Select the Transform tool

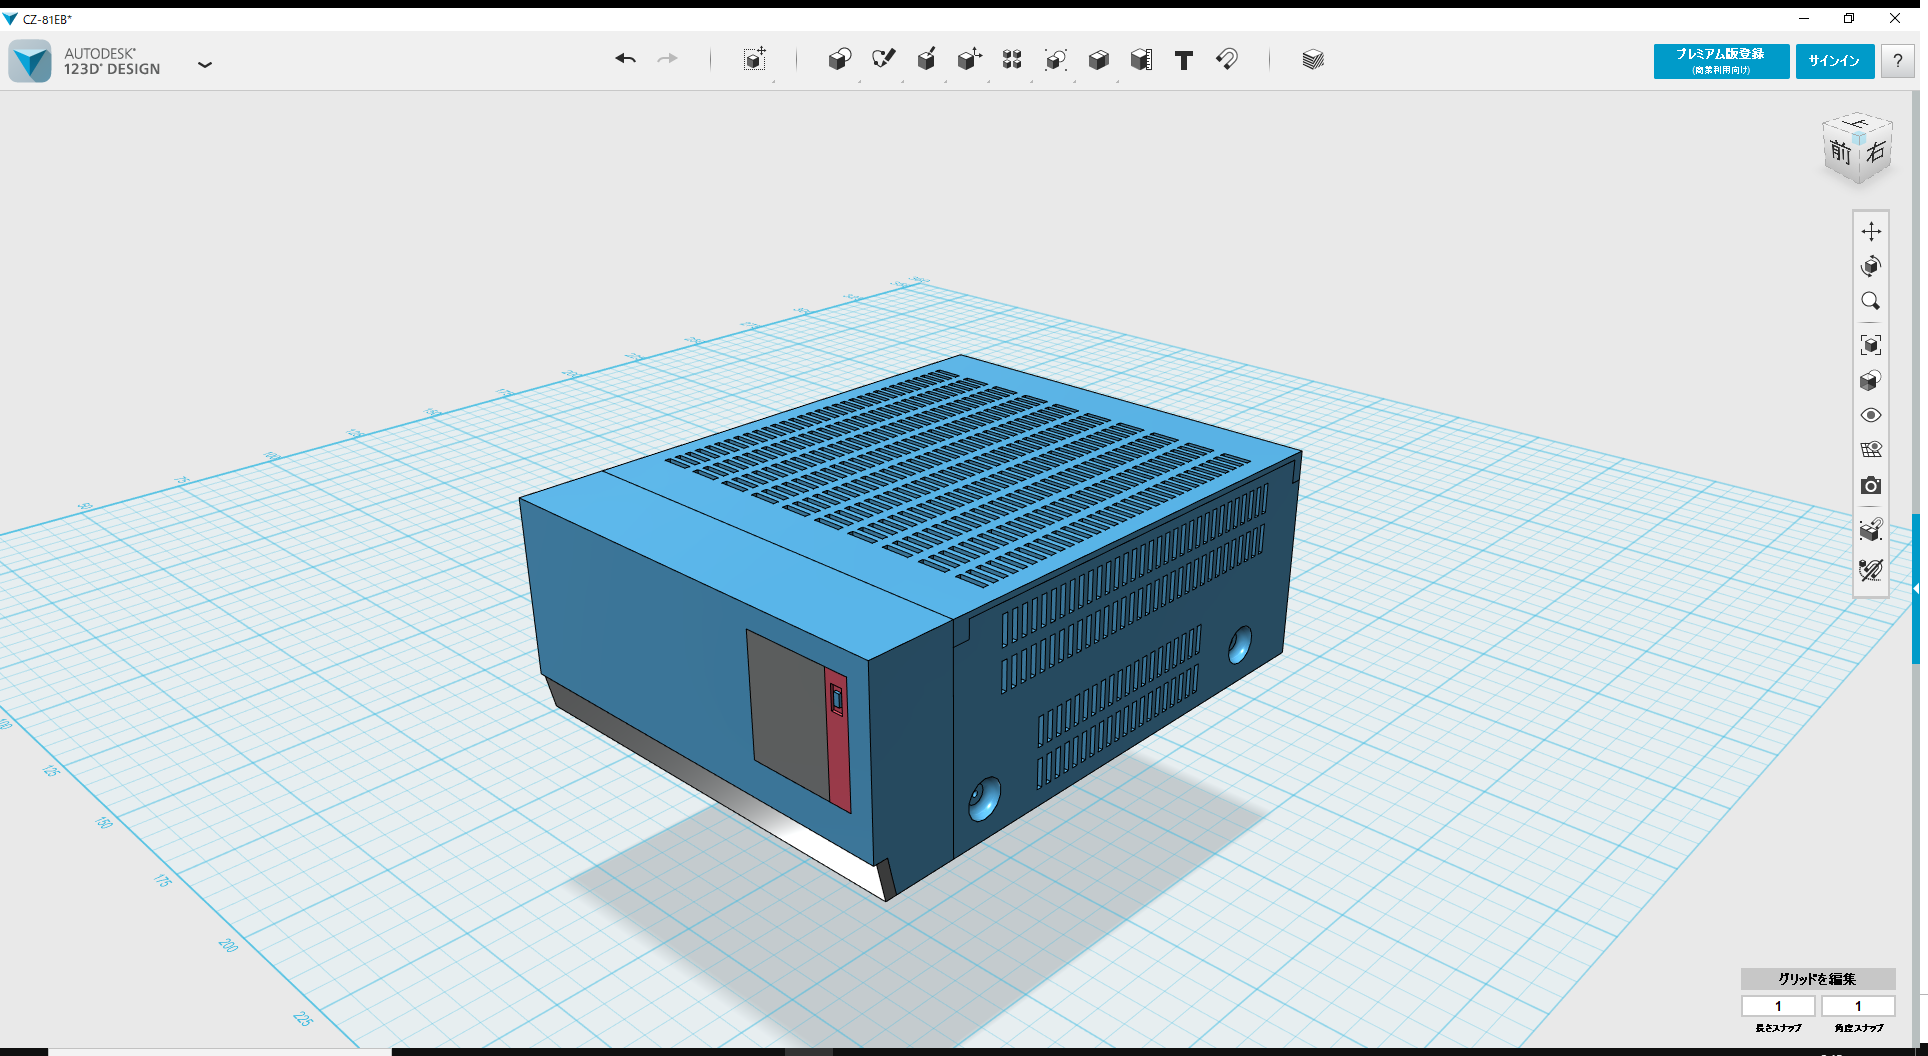pos(755,59)
